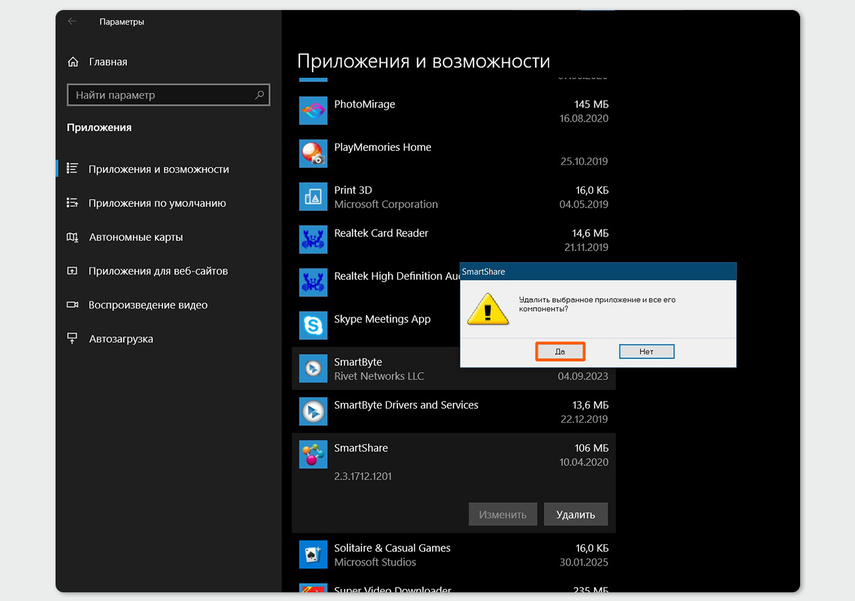Confirm uninstall by pressing Да

click(x=560, y=352)
